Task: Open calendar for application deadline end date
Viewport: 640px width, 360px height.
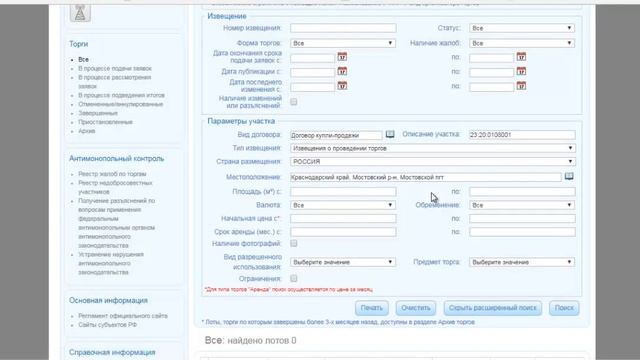Action: (521, 57)
